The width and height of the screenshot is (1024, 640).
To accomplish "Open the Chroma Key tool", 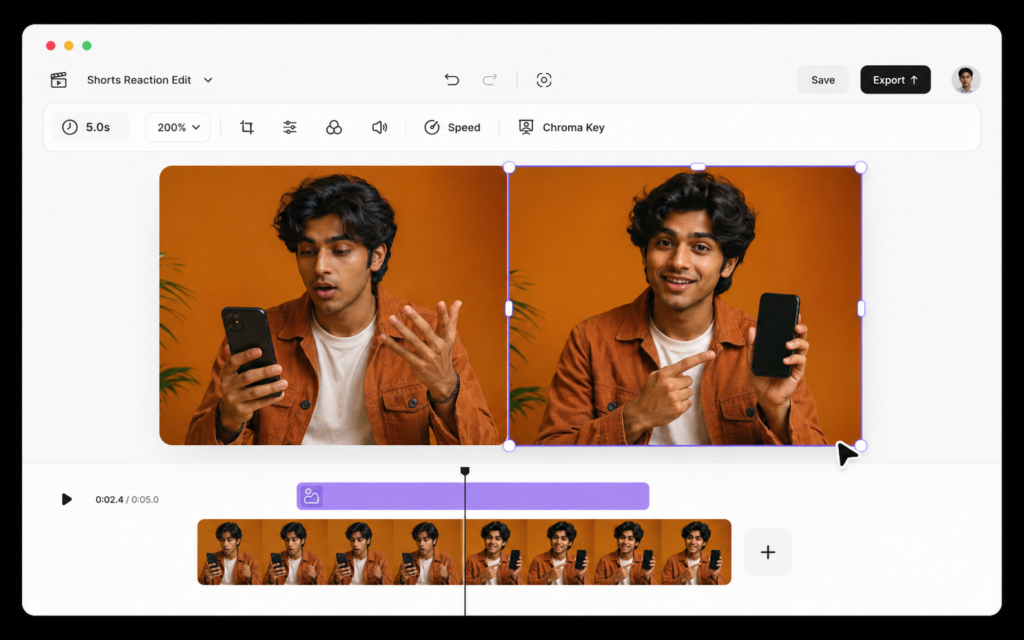I will point(562,127).
